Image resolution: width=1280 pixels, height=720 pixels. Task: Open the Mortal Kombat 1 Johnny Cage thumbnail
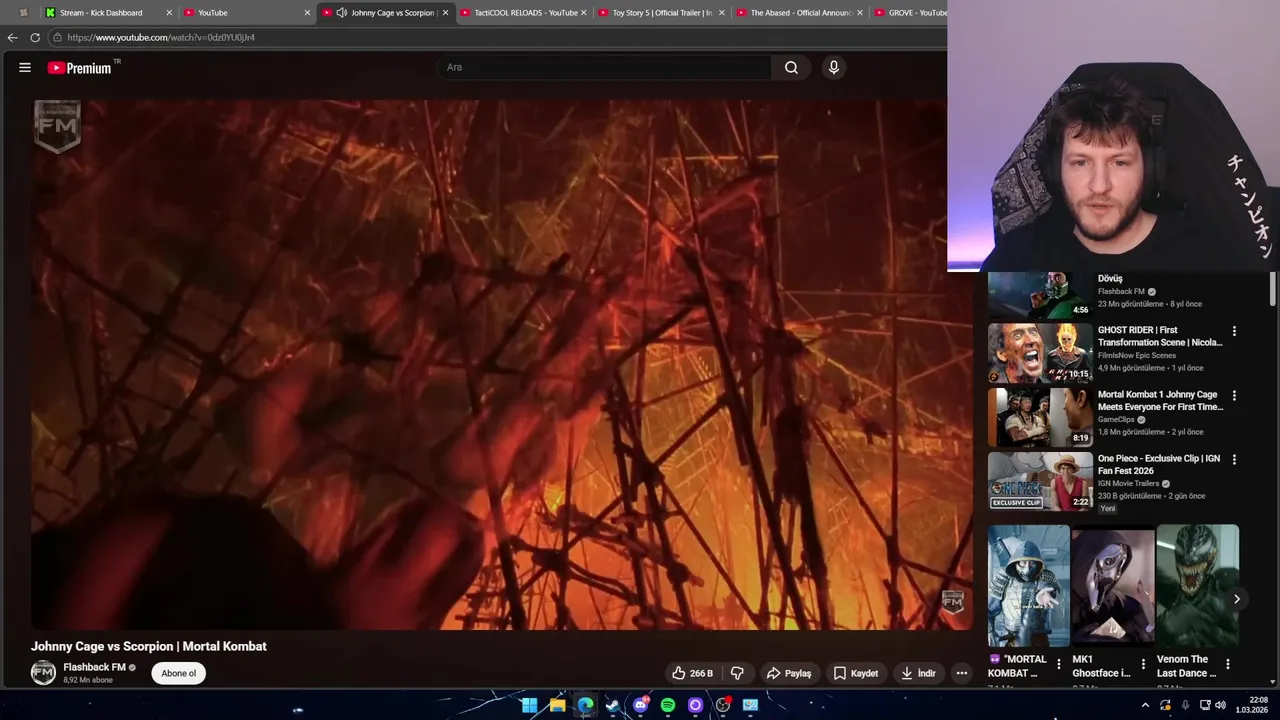[x=1040, y=417]
